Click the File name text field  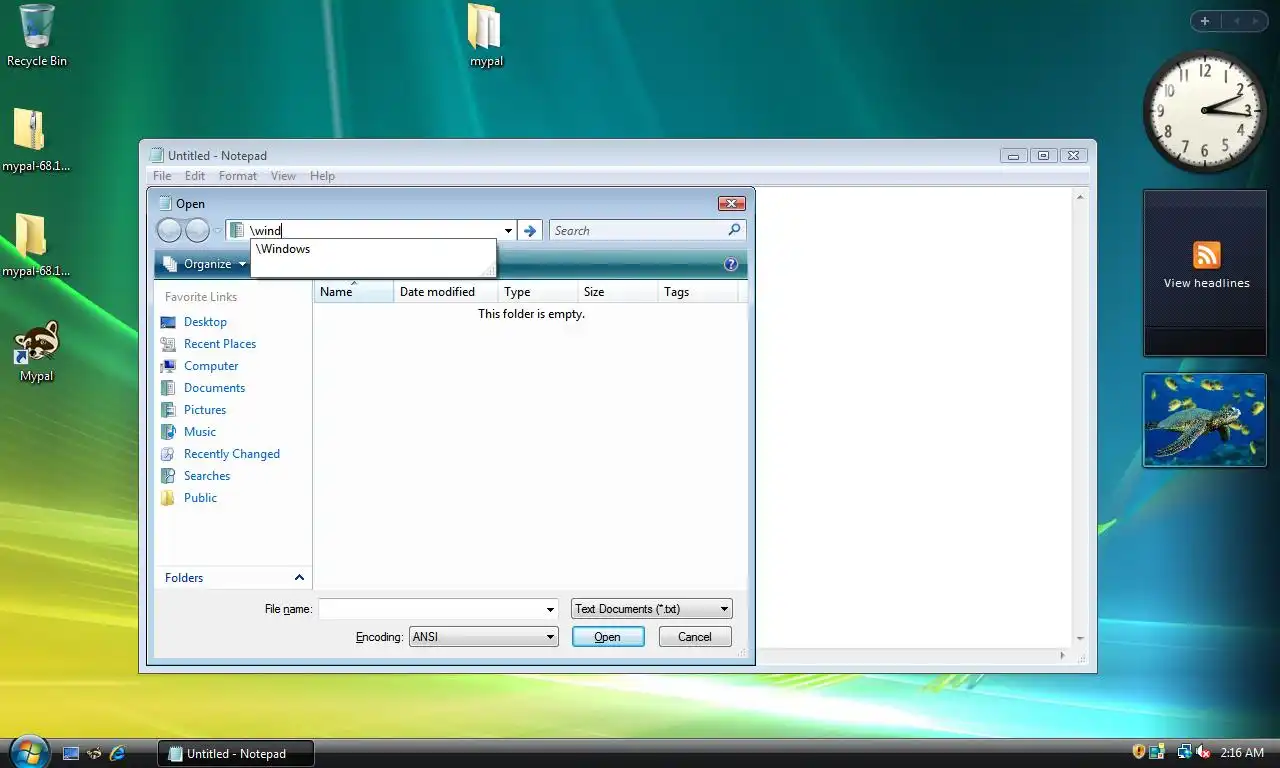(x=431, y=609)
